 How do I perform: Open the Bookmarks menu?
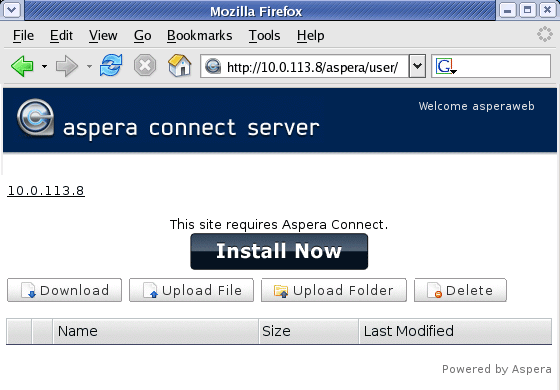point(199,36)
